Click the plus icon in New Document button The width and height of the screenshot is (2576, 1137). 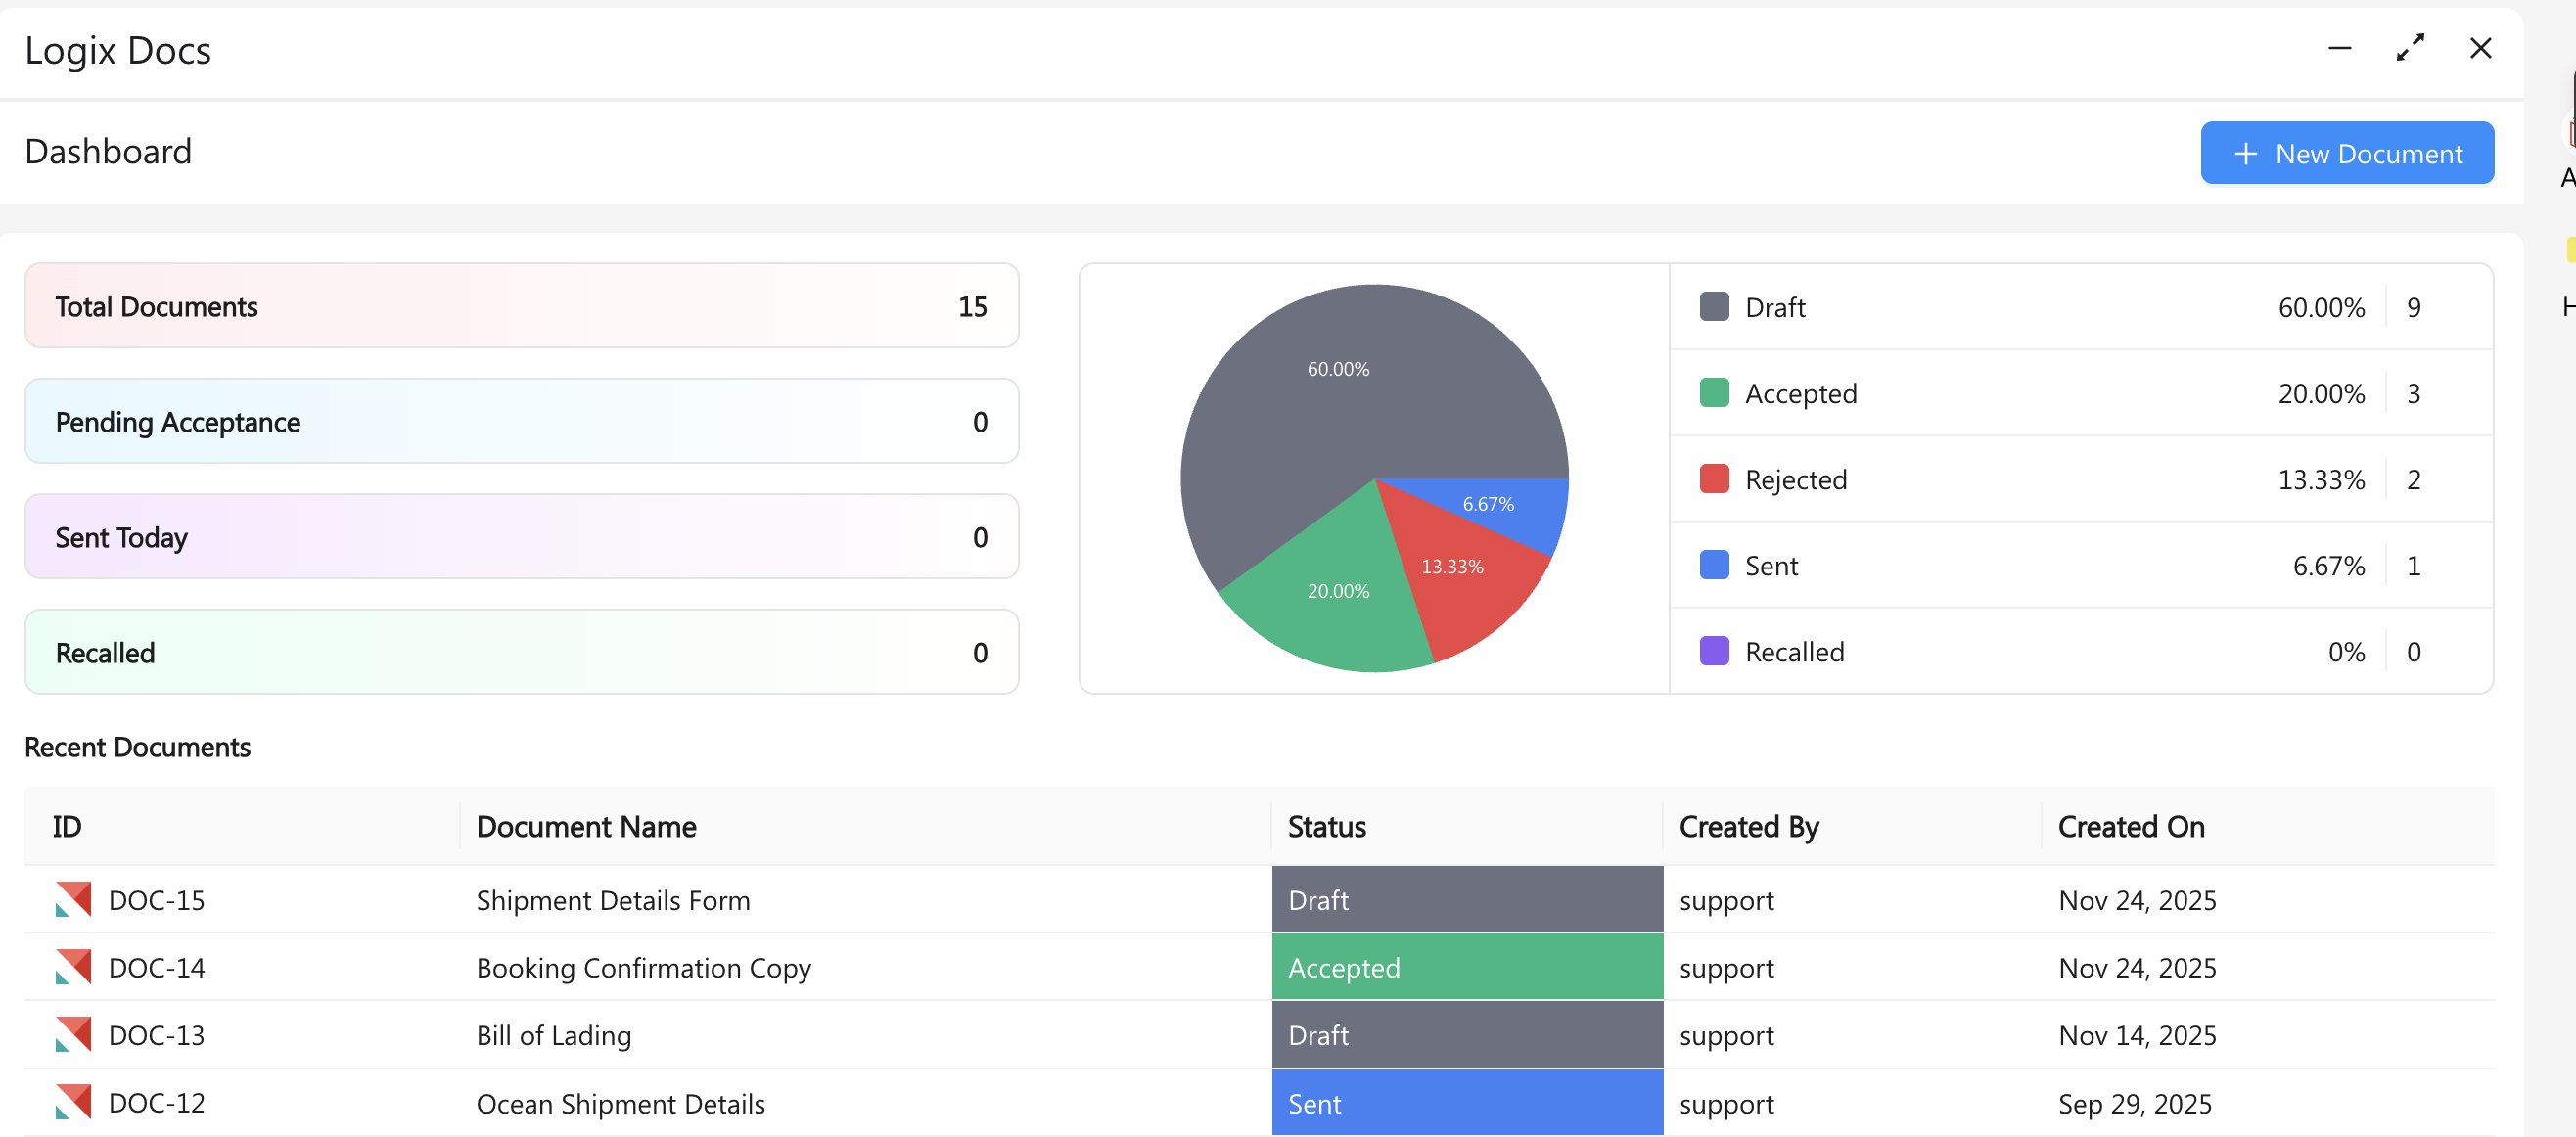pyautogui.click(x=2245, y=154)
